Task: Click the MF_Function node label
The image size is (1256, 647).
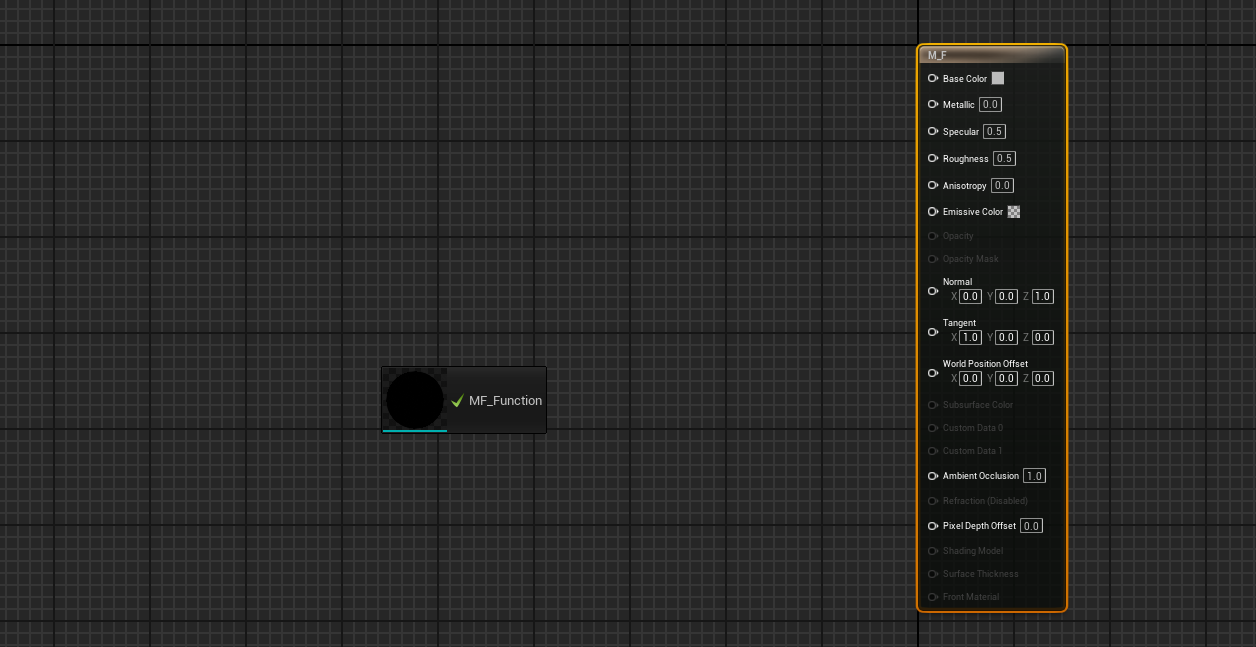Action: pos(506,401)
